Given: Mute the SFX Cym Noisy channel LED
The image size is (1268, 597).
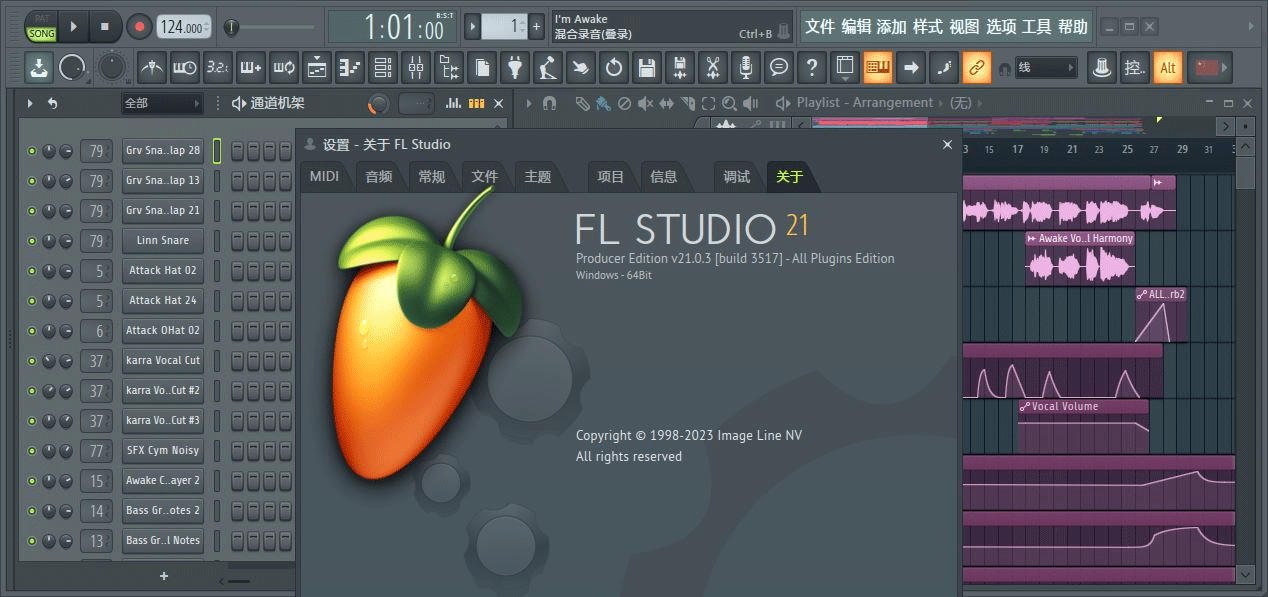Looking at the screenshot, I should click(x=32, y=451).
